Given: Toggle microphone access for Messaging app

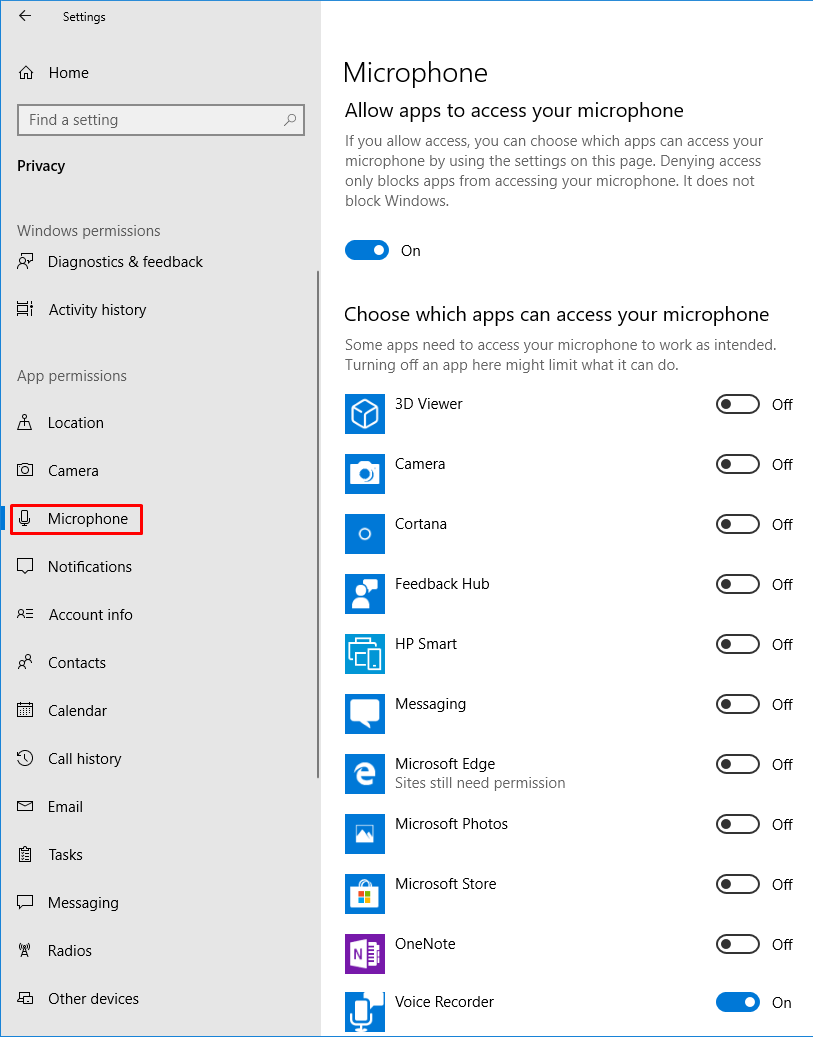Looking at the screenshot, I should (x=738, y=704).
